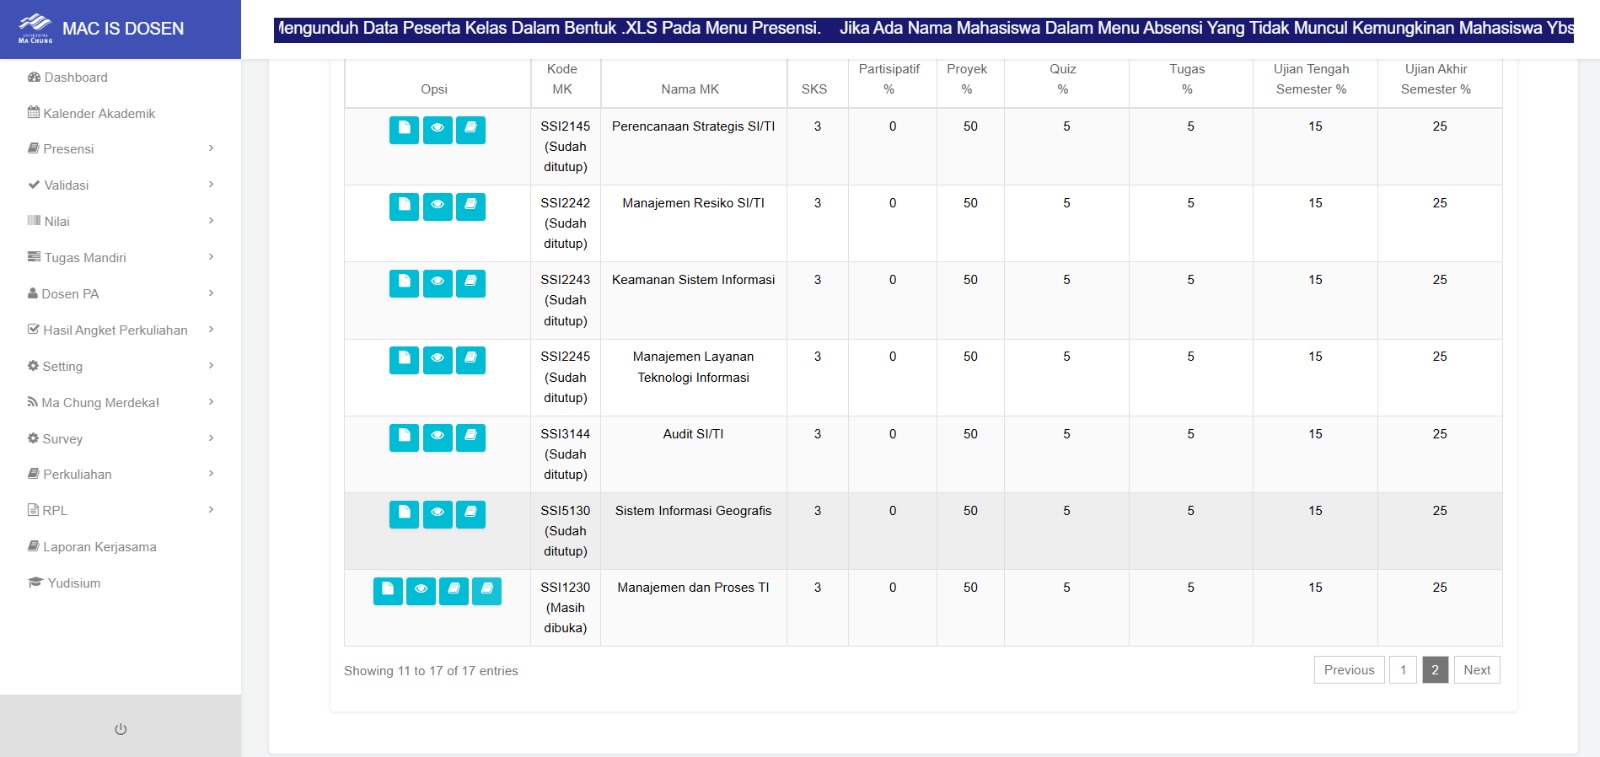Viewport: 1600px width, 757px height.
Task: Sort by the Nama MK column header
Action: tap(693, 81)
